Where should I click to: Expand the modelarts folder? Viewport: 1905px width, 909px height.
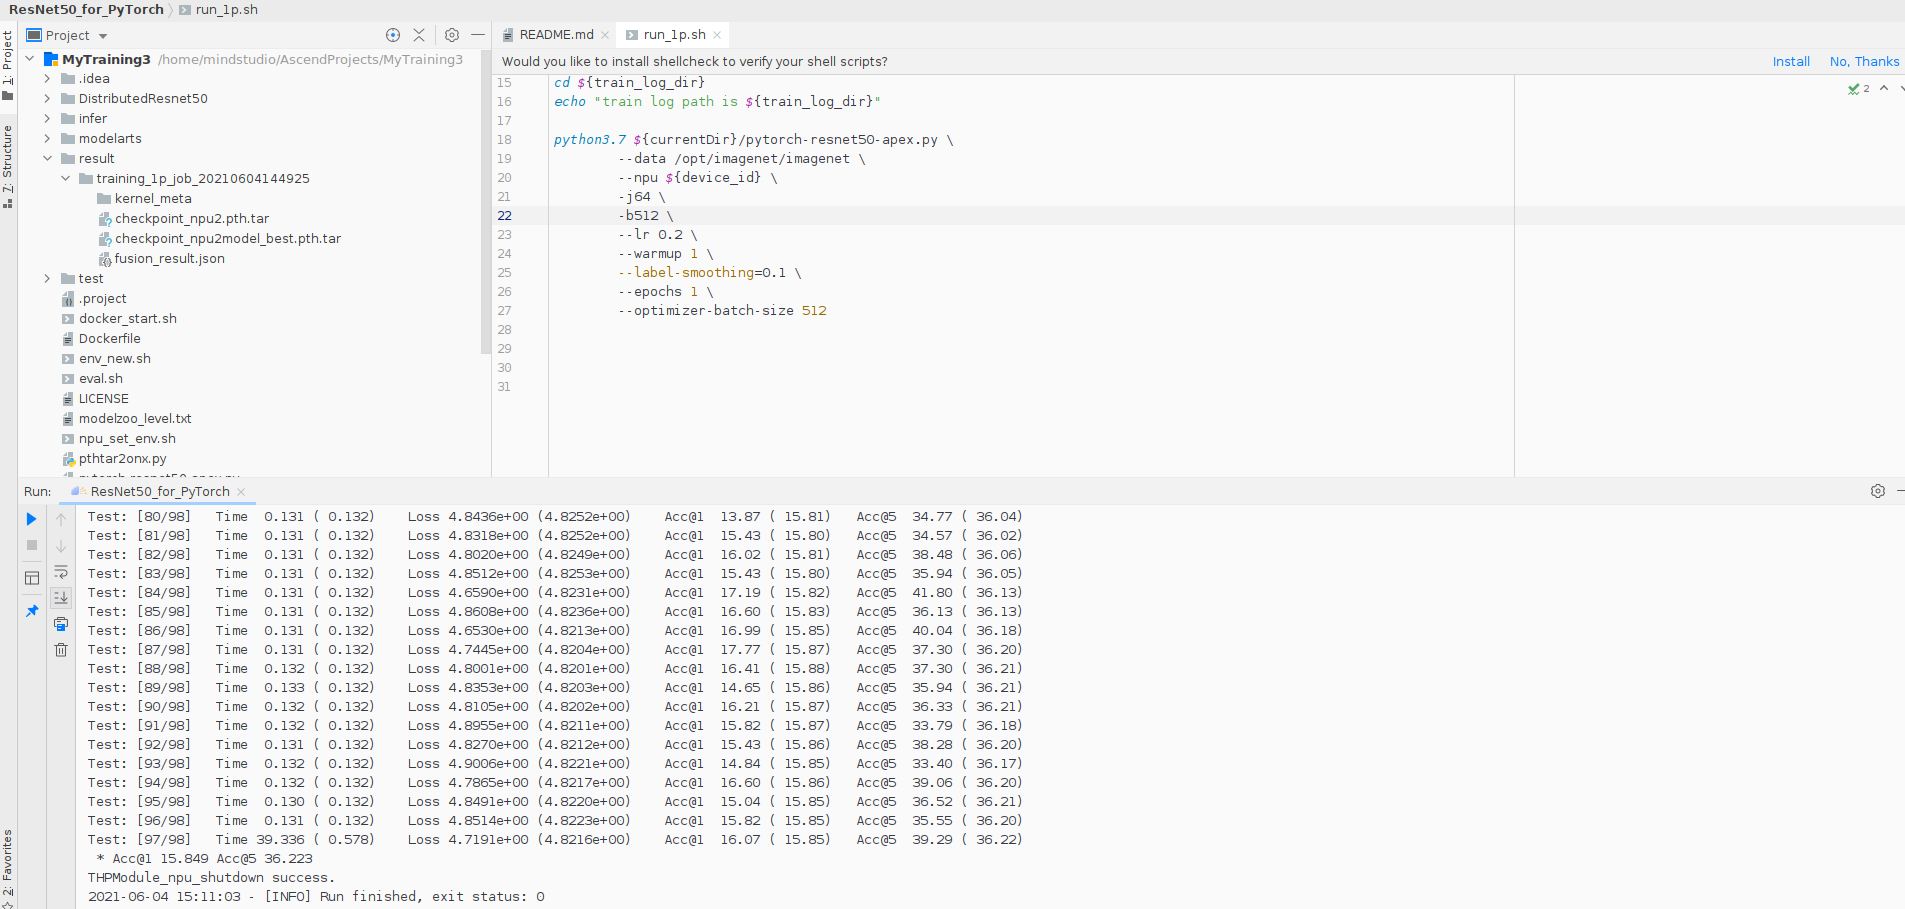(47, 139)
